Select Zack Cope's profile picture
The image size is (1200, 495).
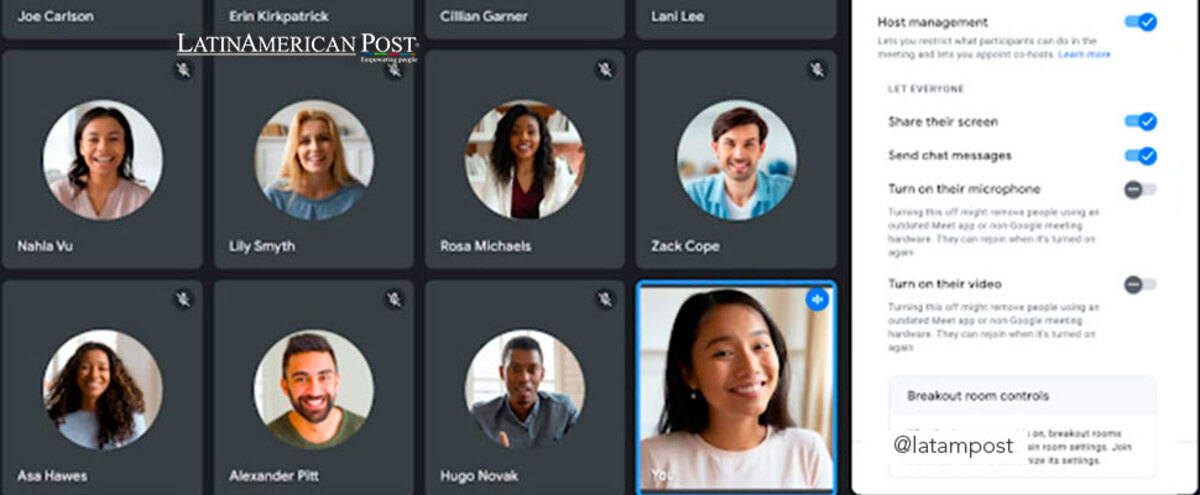click(737, 159)
